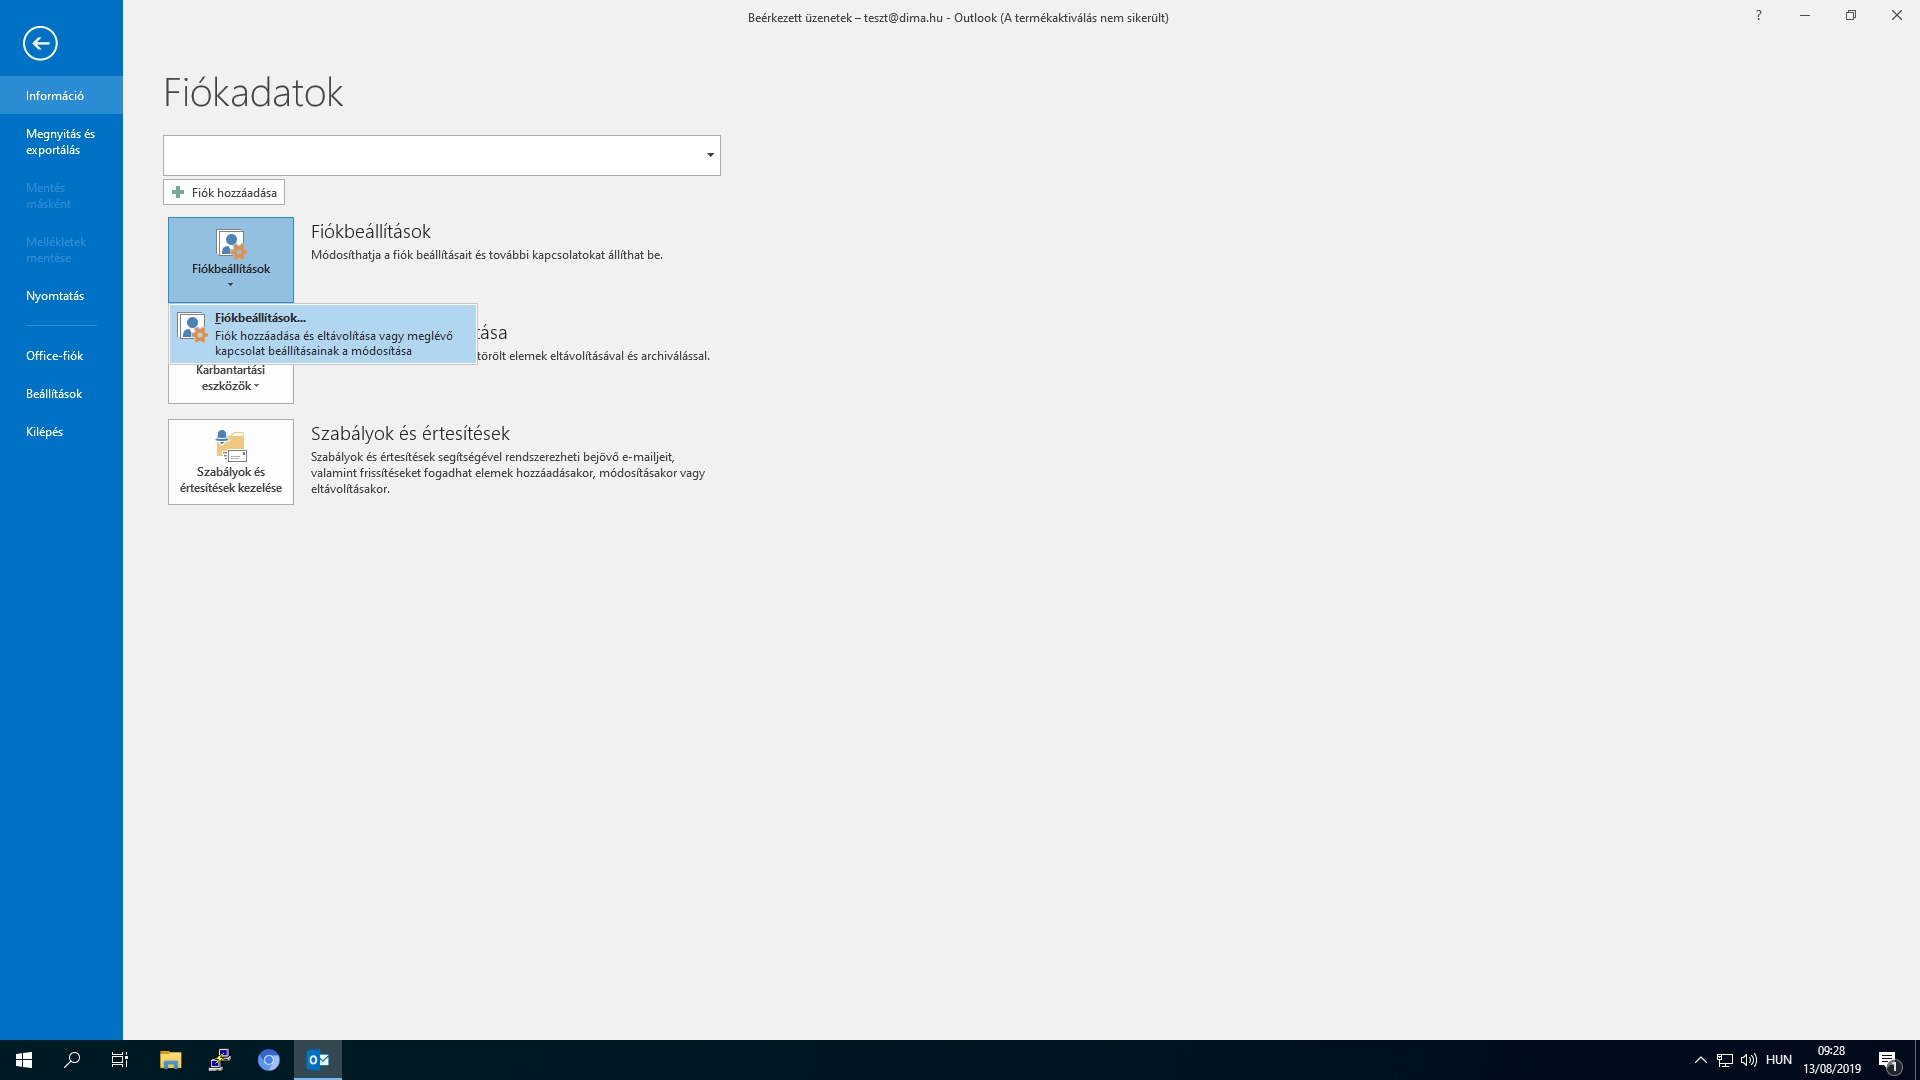Image resolution: width=1920 pixels, height=1080 pixels.
Task: Click the rules and alerts folder icon
Action: [231, 446]
